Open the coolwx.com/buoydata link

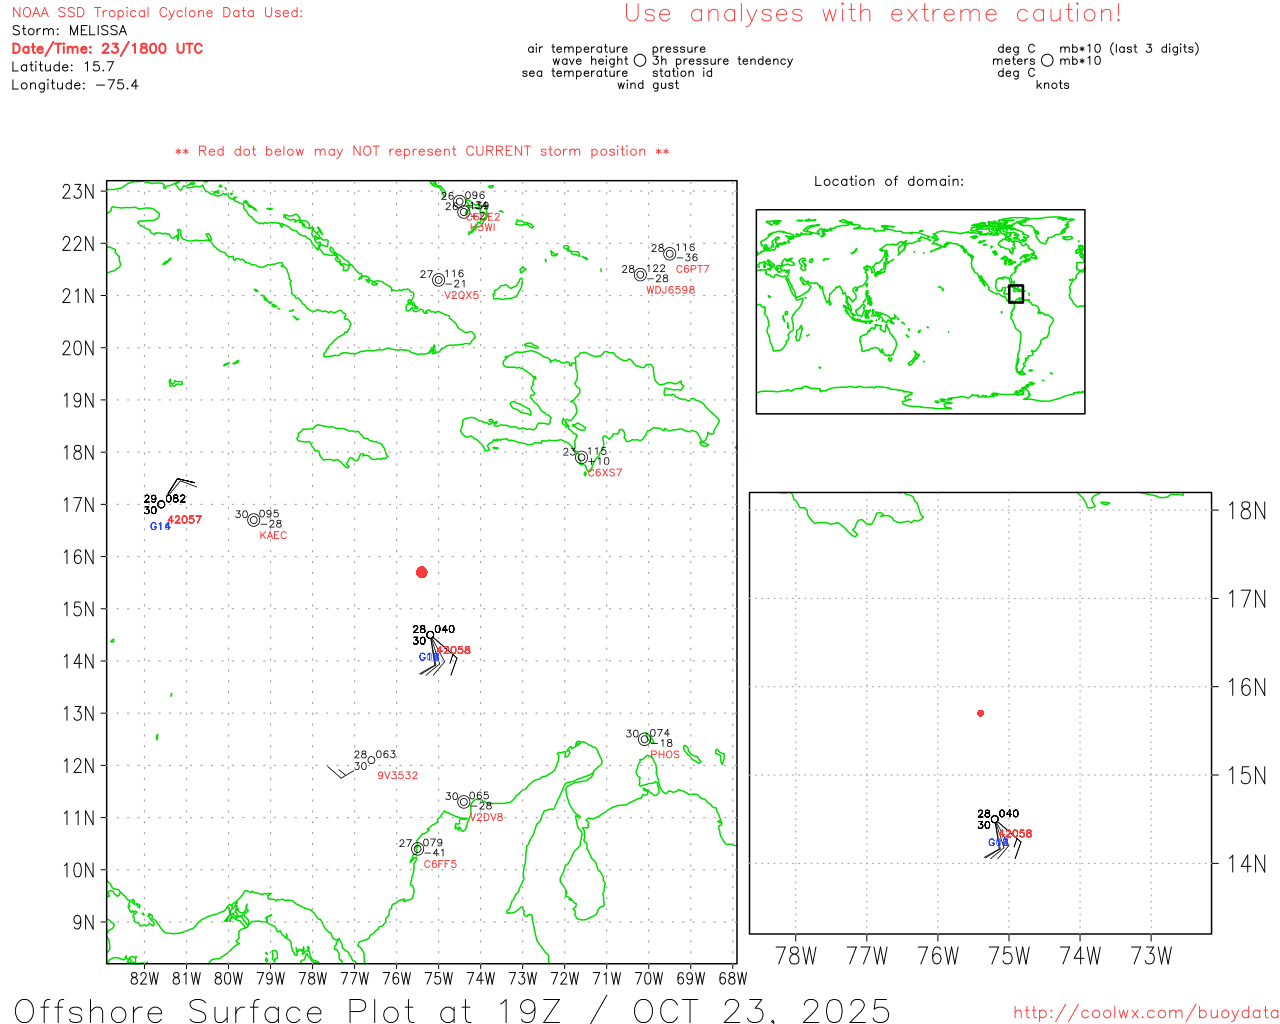[x=1146, y=1012]
